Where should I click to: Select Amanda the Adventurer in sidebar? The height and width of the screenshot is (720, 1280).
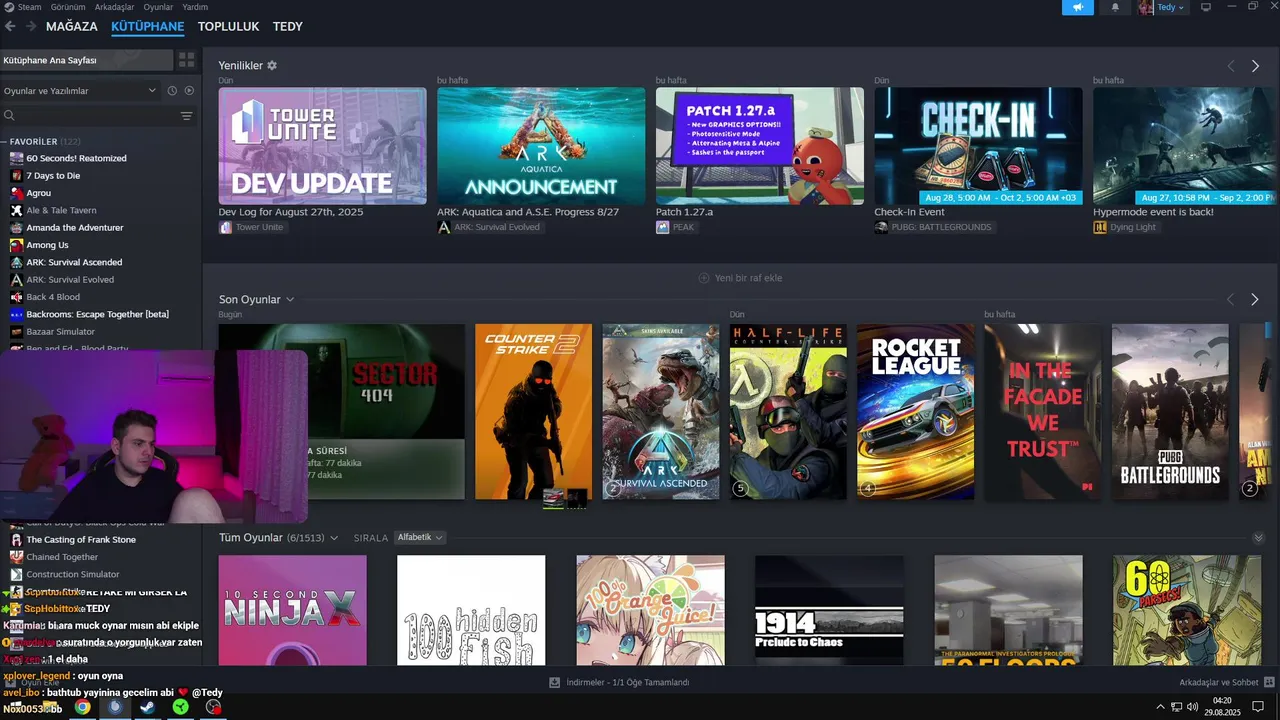pyautogui.click(x=75, y=228)
